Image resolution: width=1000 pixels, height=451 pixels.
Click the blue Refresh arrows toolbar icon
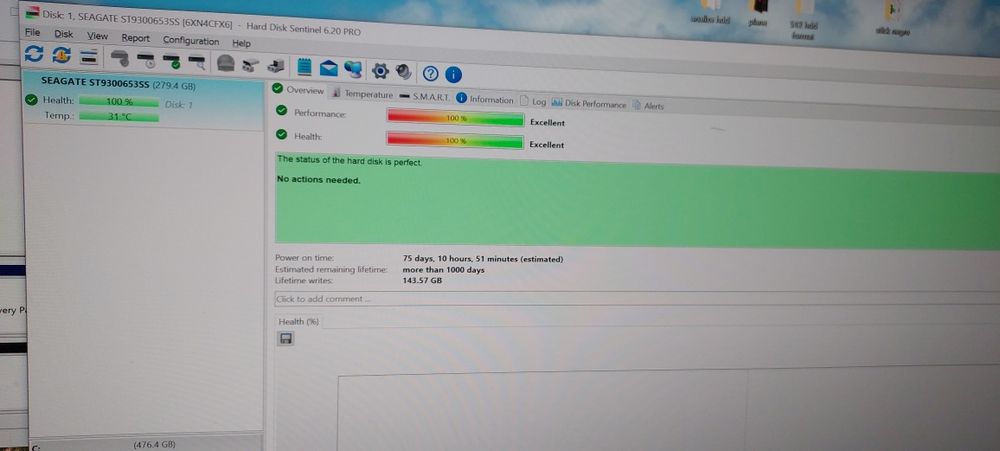point(34,54)
